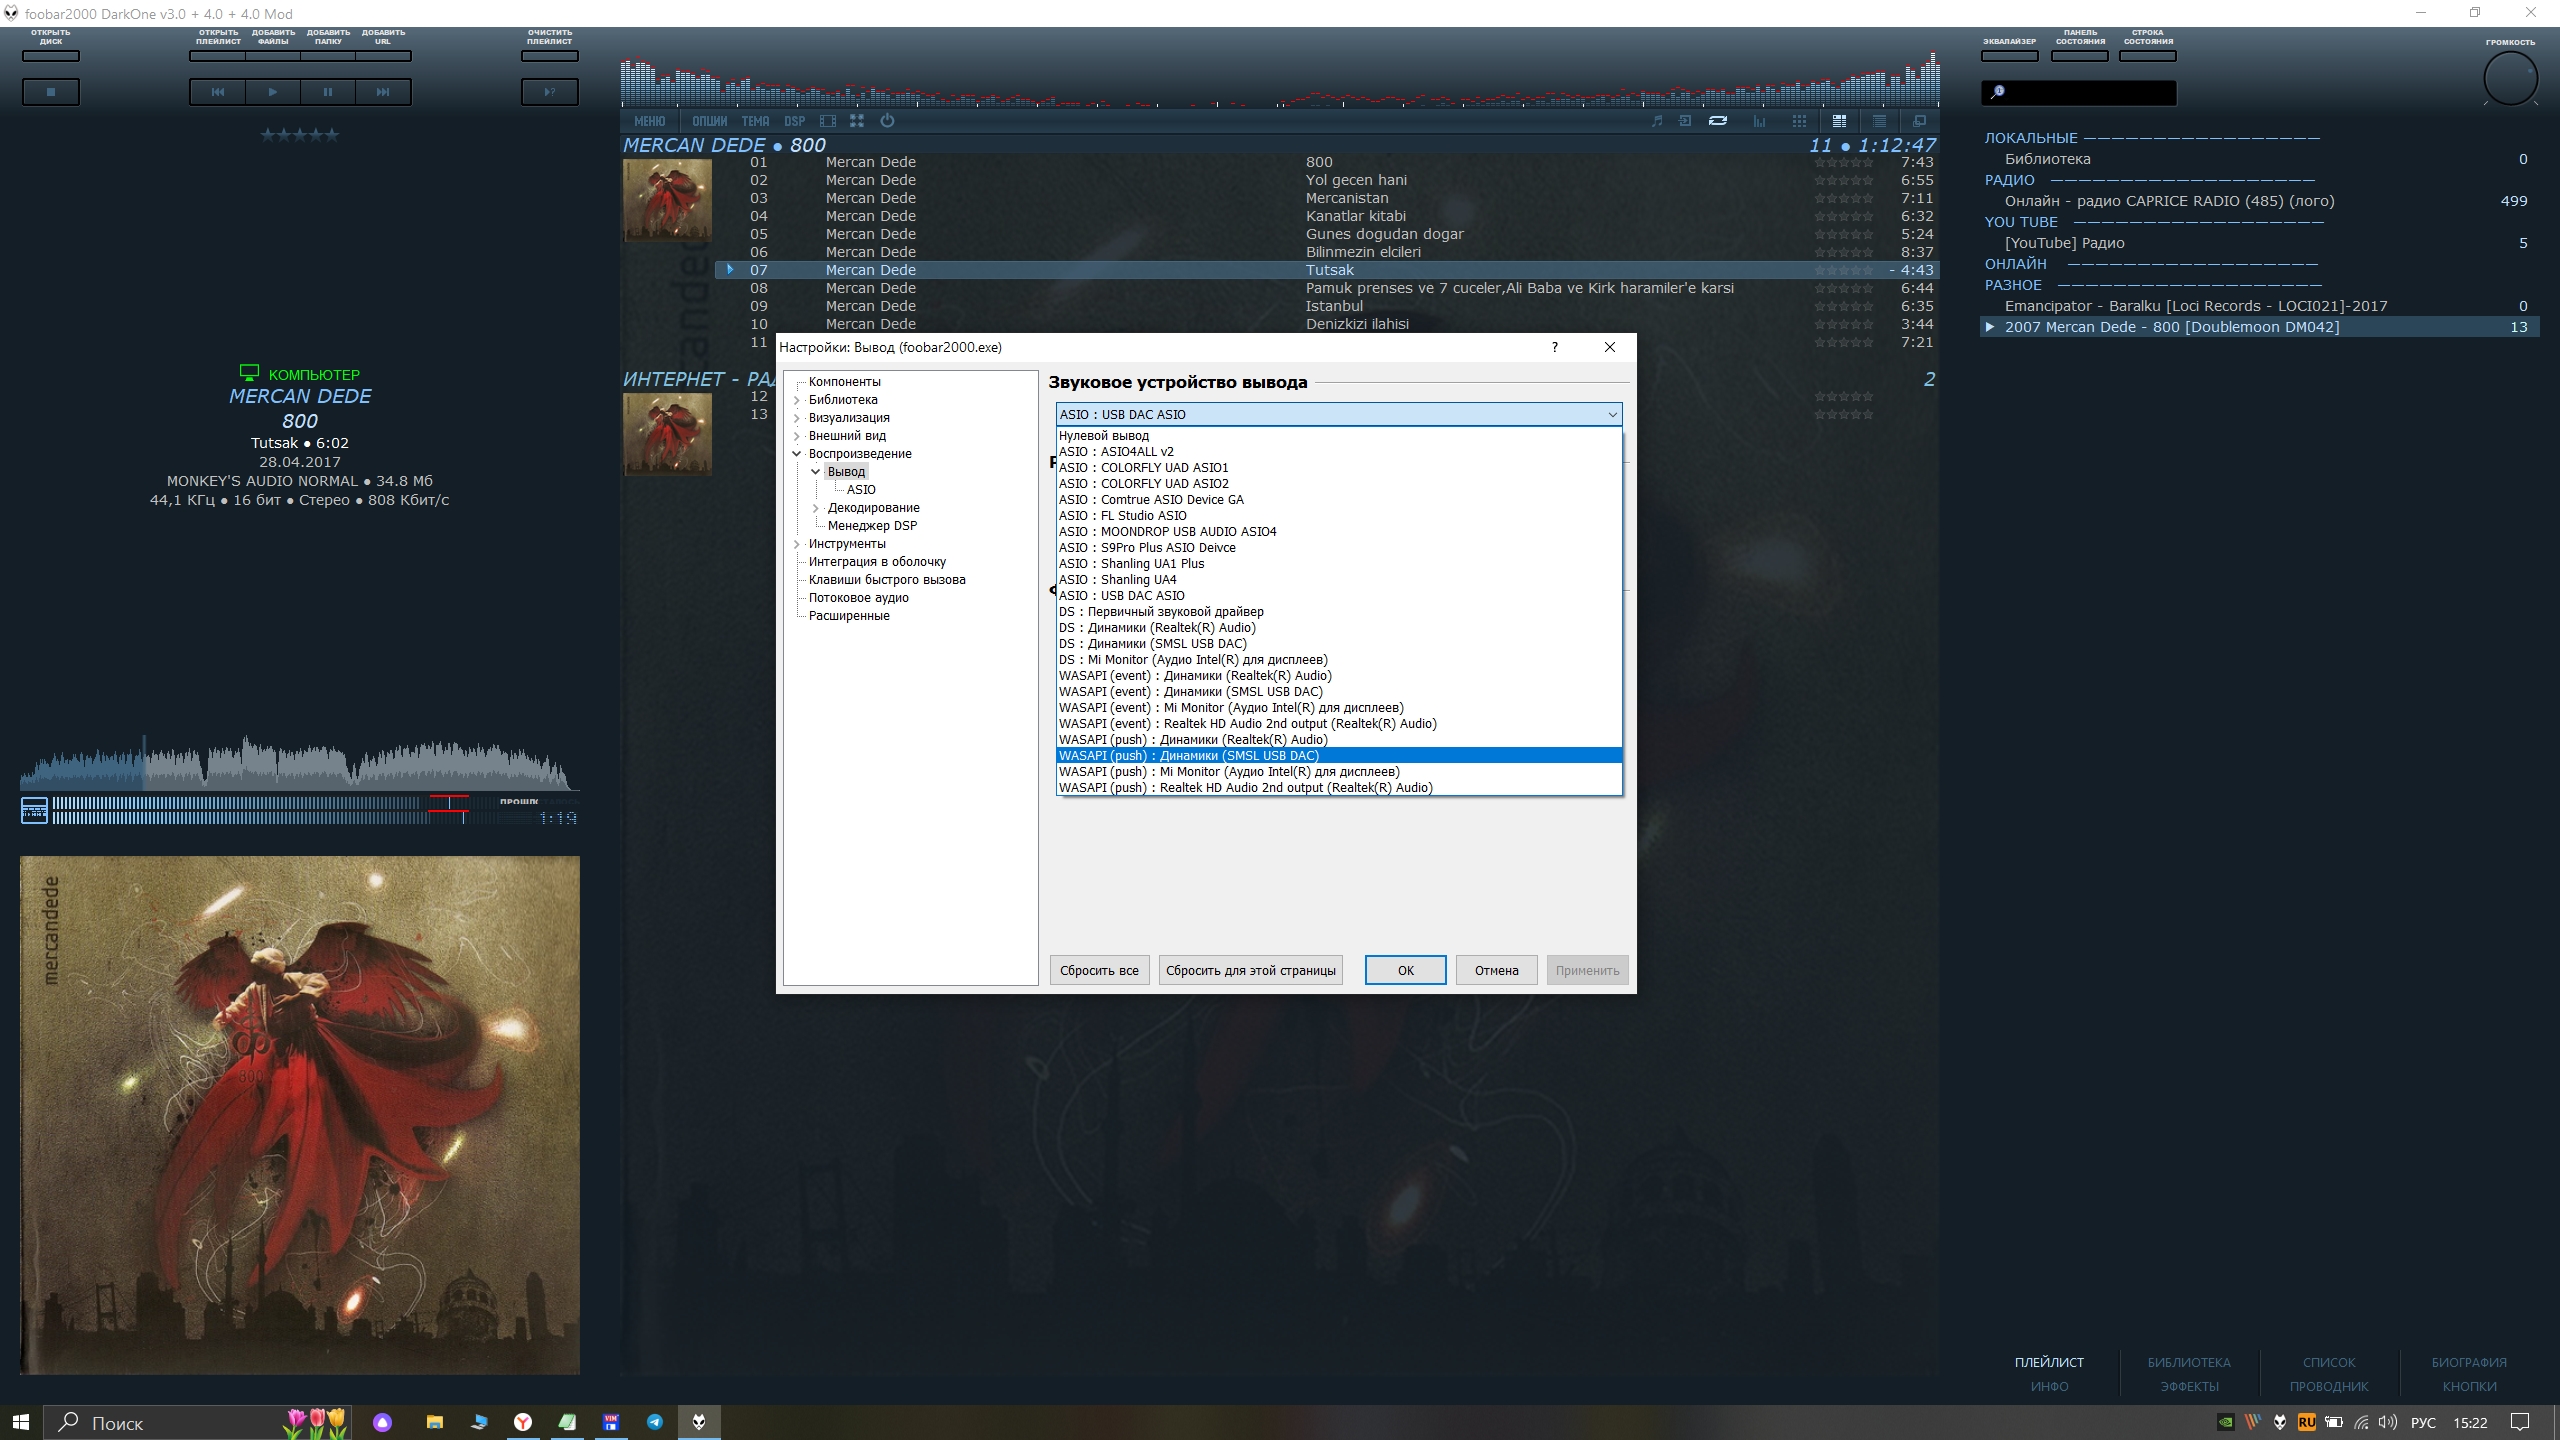Click the power icon in toolbar
This screenshot has width=2560, height=1440.
pyautogui.click(x=887, y=121)
